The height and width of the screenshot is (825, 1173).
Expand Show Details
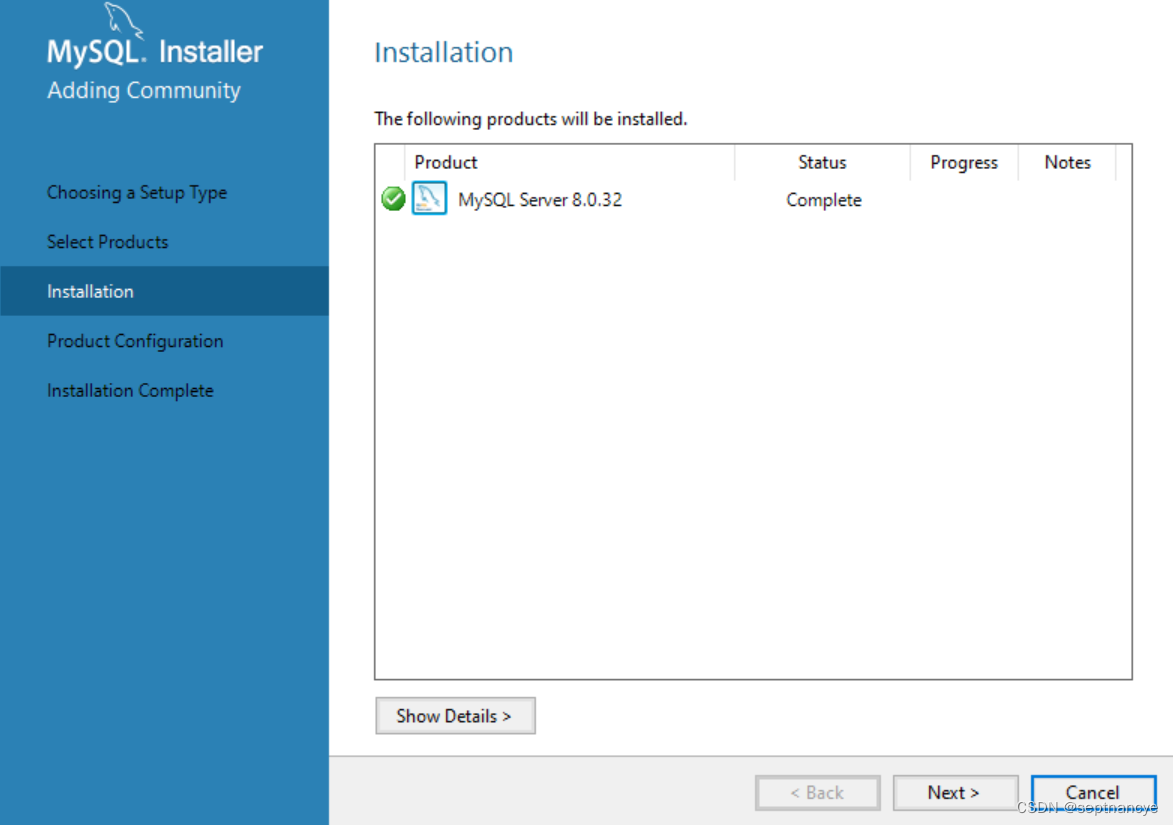tap(455, 716)
